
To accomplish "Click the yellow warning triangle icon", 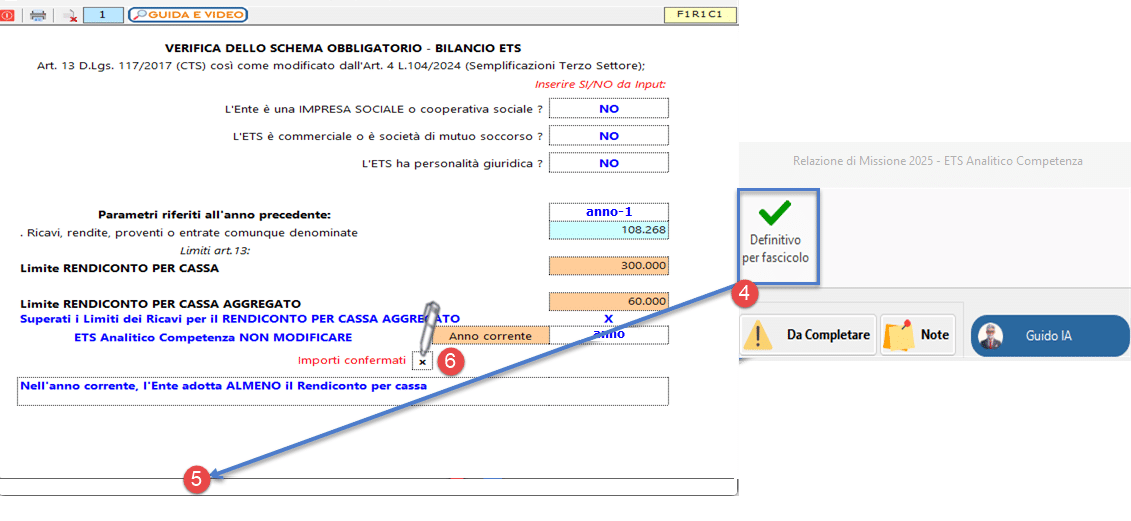I will pos(758,335).
